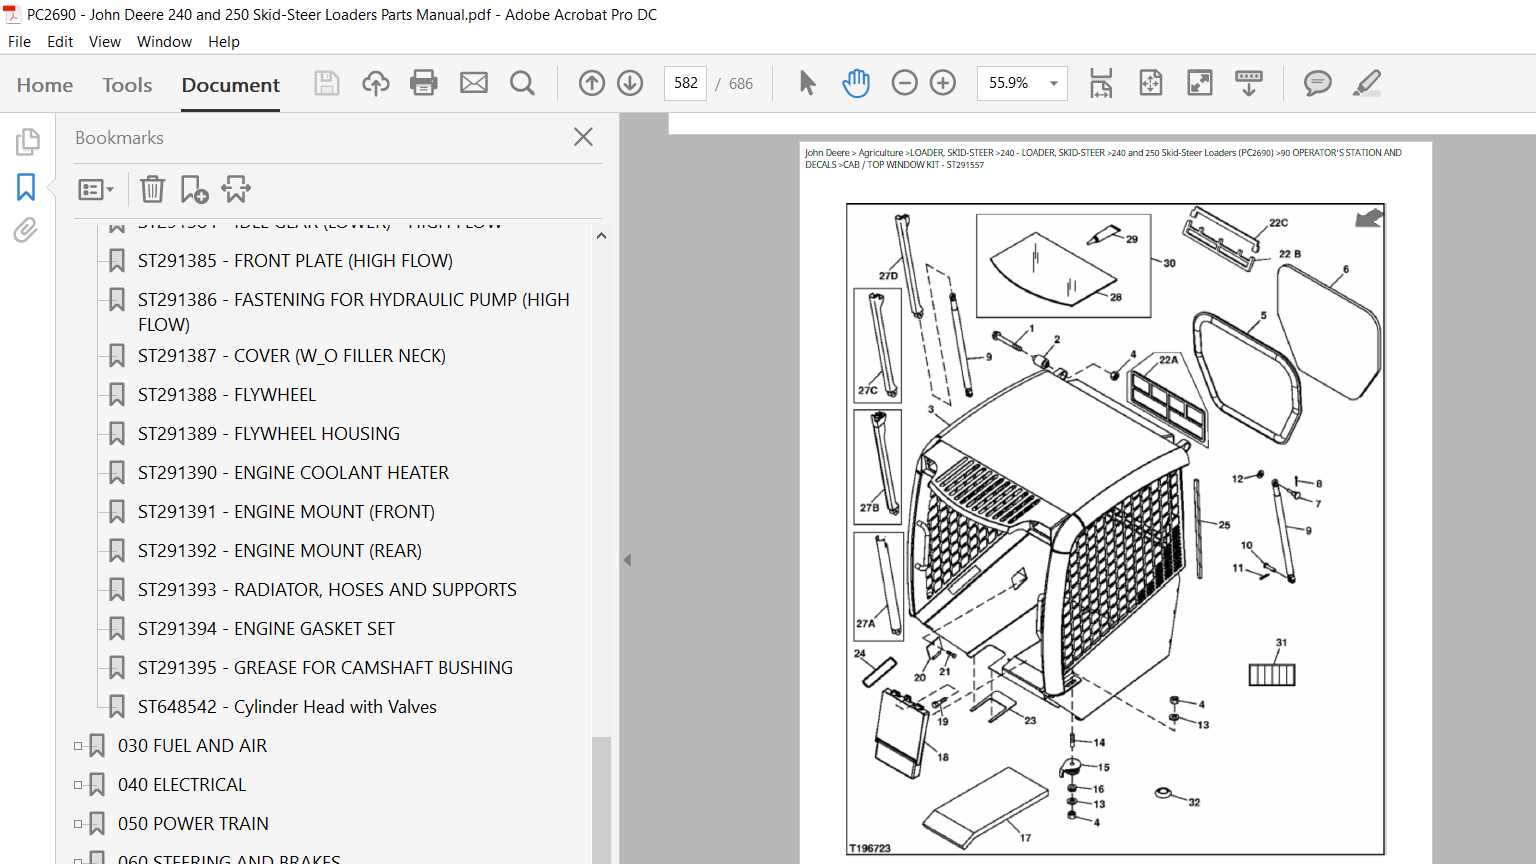
Task: Click the scroll up arrow of bookmarks list
Action: [x=601, y=236]
